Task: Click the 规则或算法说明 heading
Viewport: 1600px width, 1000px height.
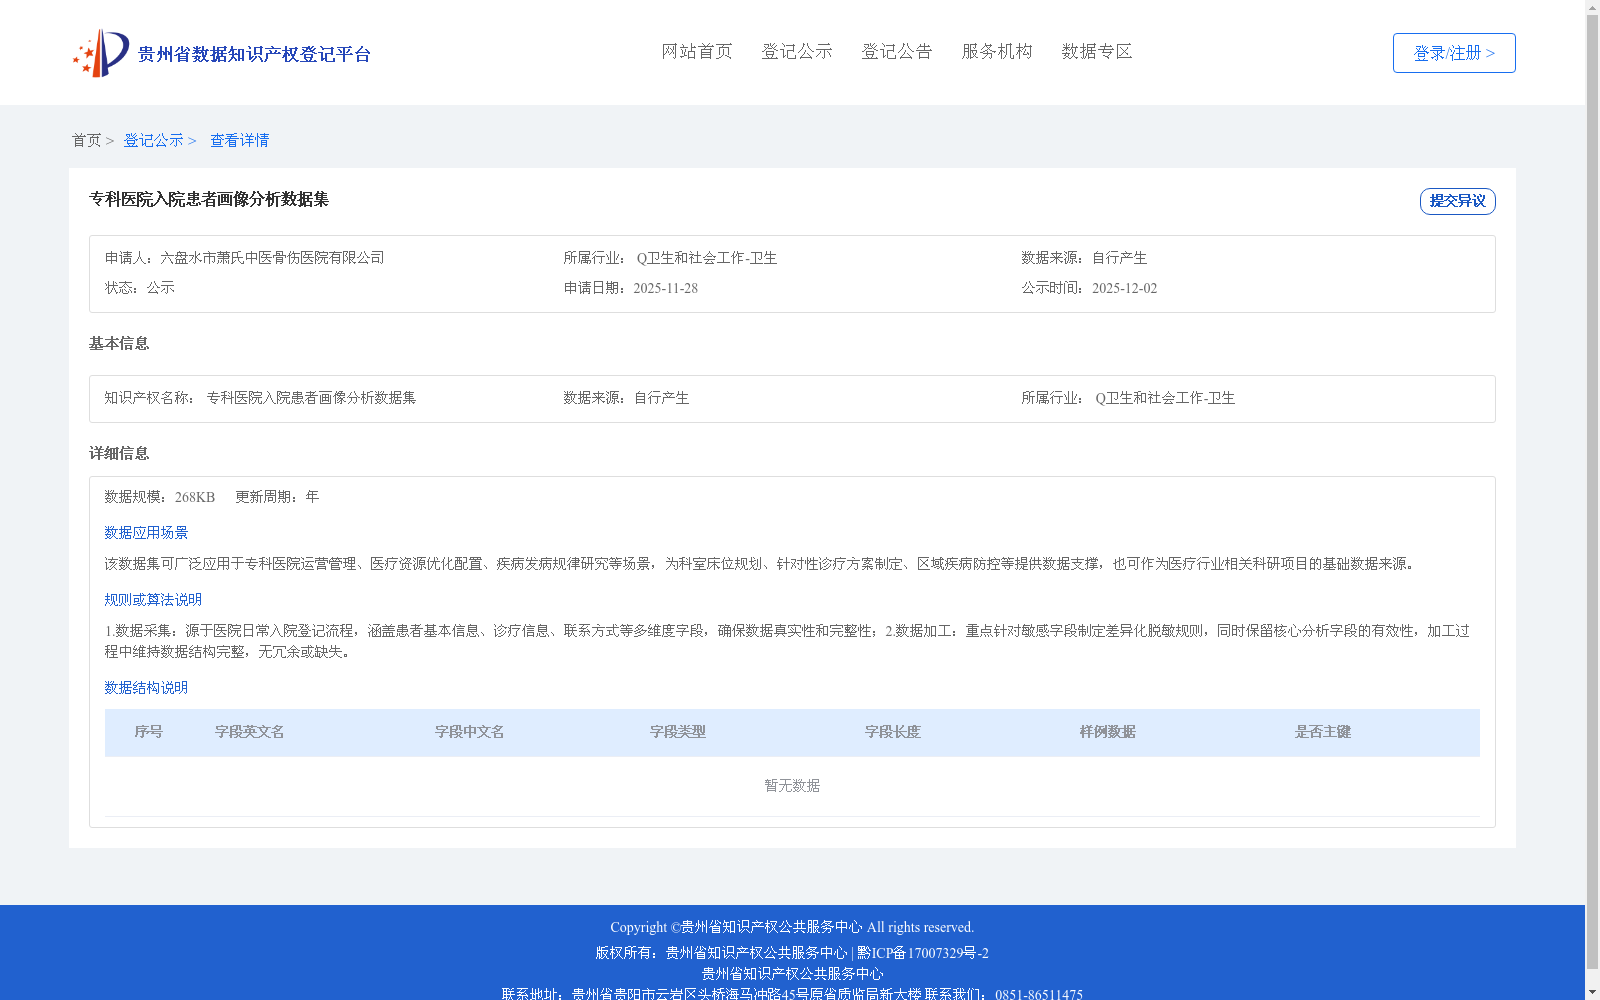Action: click(153, 600)
